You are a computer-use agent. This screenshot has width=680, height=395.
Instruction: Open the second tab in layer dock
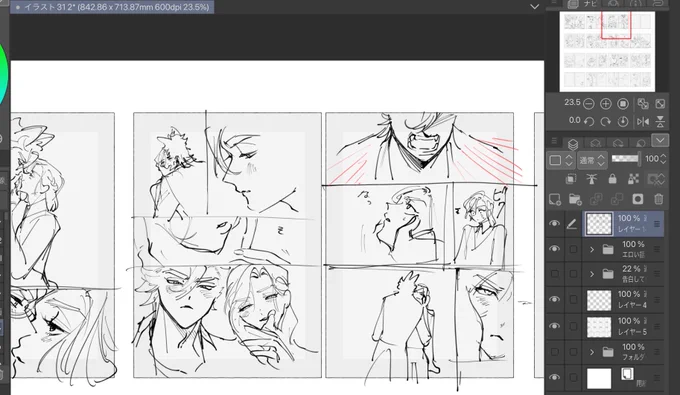[596, 143]
